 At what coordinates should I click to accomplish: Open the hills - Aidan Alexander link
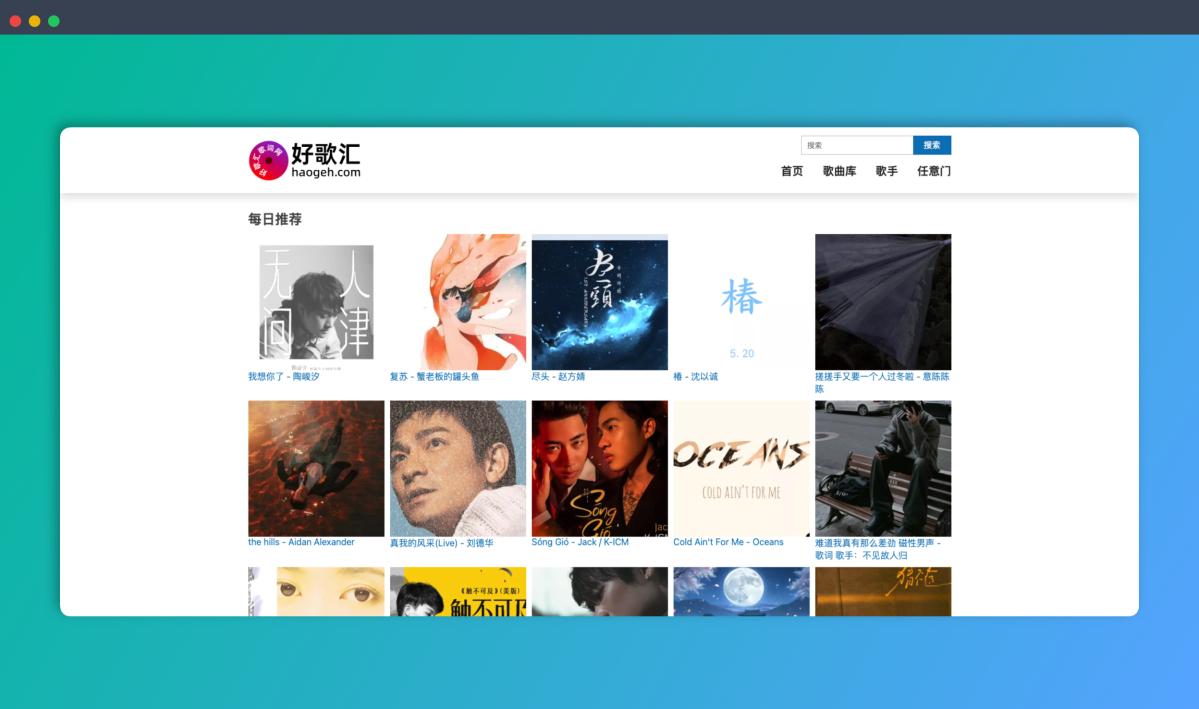(x=301, y=542)
